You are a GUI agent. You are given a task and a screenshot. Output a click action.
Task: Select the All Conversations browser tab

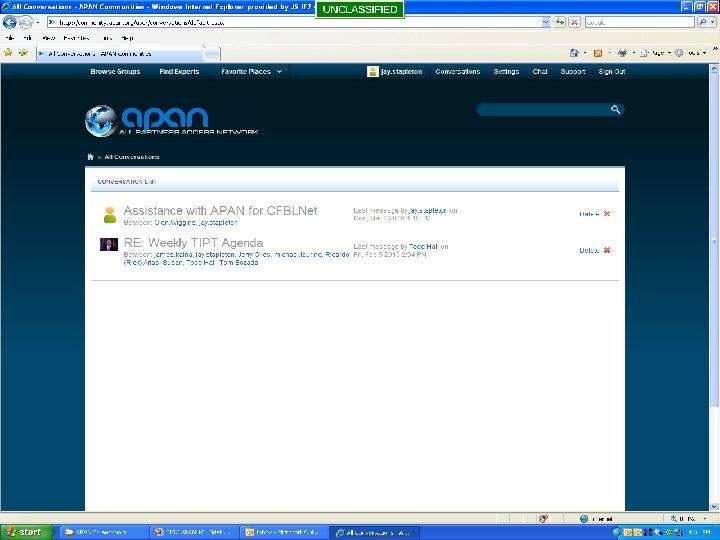(x=119, y=54)
